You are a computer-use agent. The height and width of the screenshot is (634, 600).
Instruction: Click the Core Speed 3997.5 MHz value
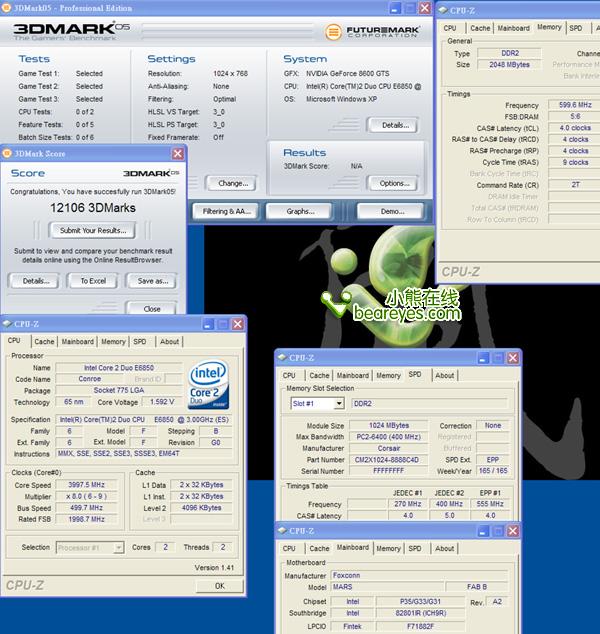(x=87, y=484)
